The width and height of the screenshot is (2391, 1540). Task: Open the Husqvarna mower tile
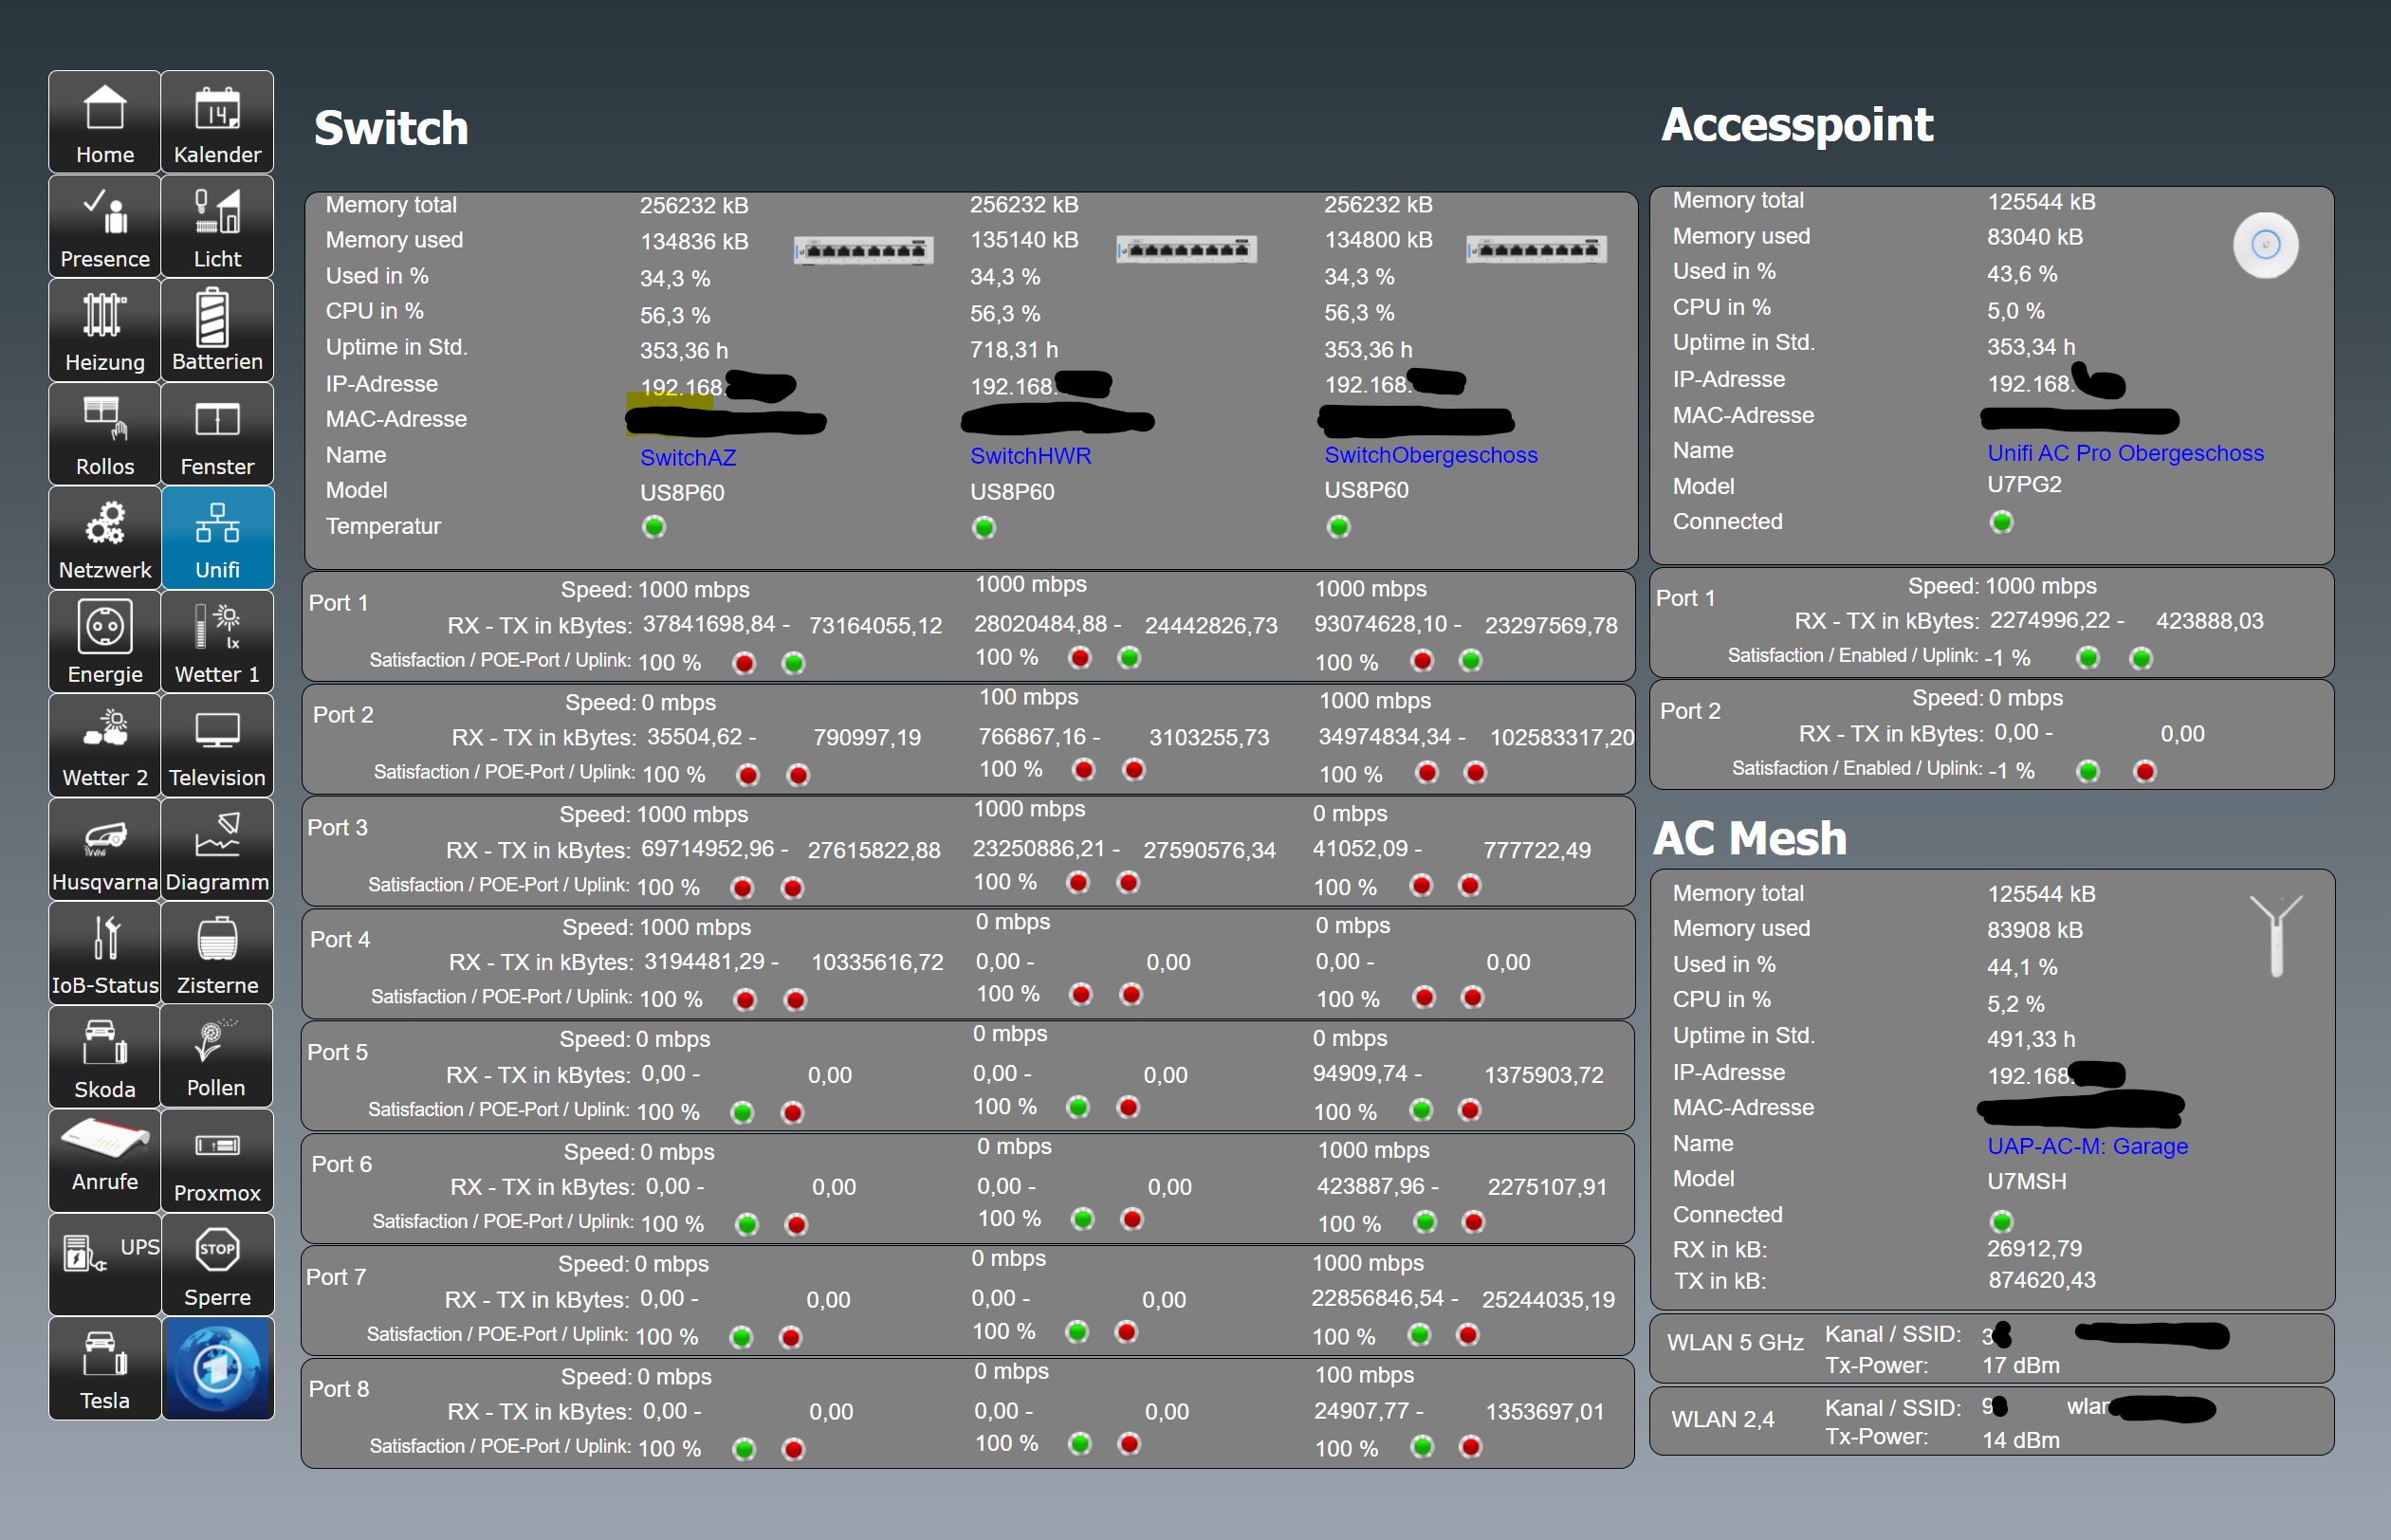(x=104, y=849)
